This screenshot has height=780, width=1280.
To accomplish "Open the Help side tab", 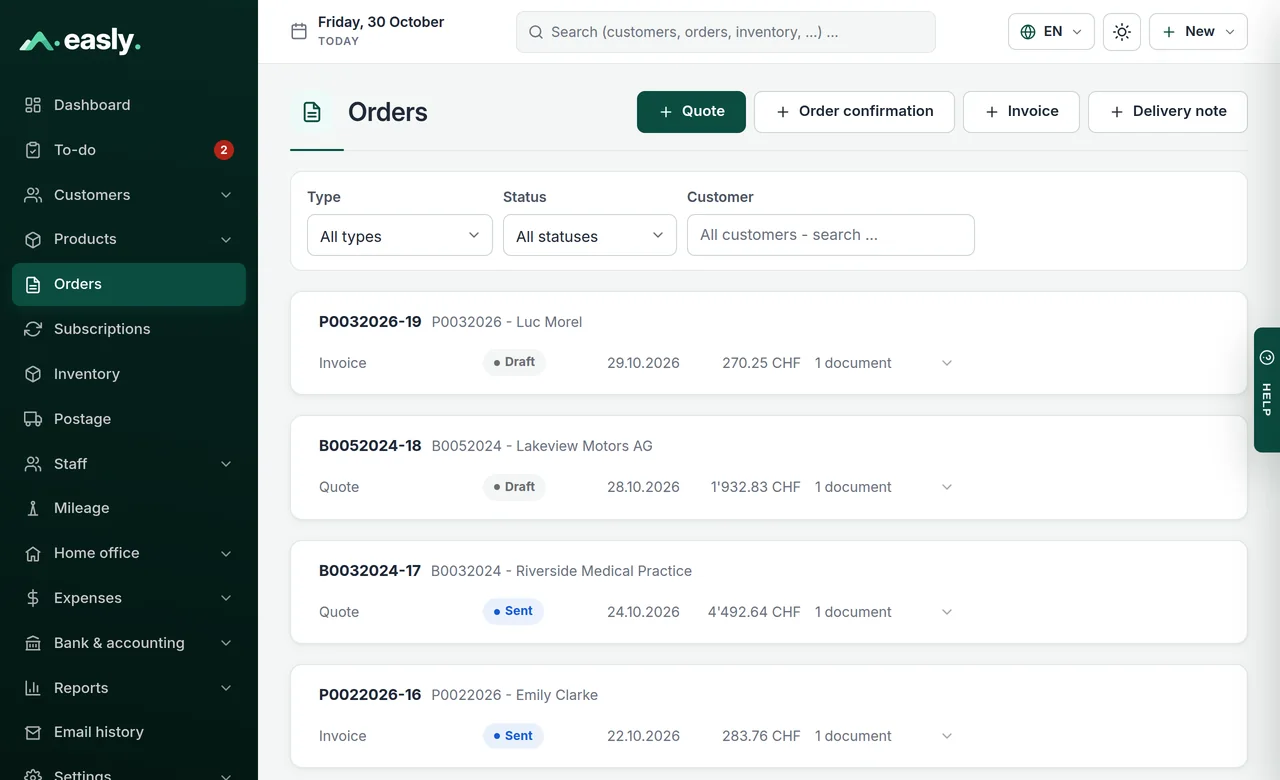I will 1267,390.
